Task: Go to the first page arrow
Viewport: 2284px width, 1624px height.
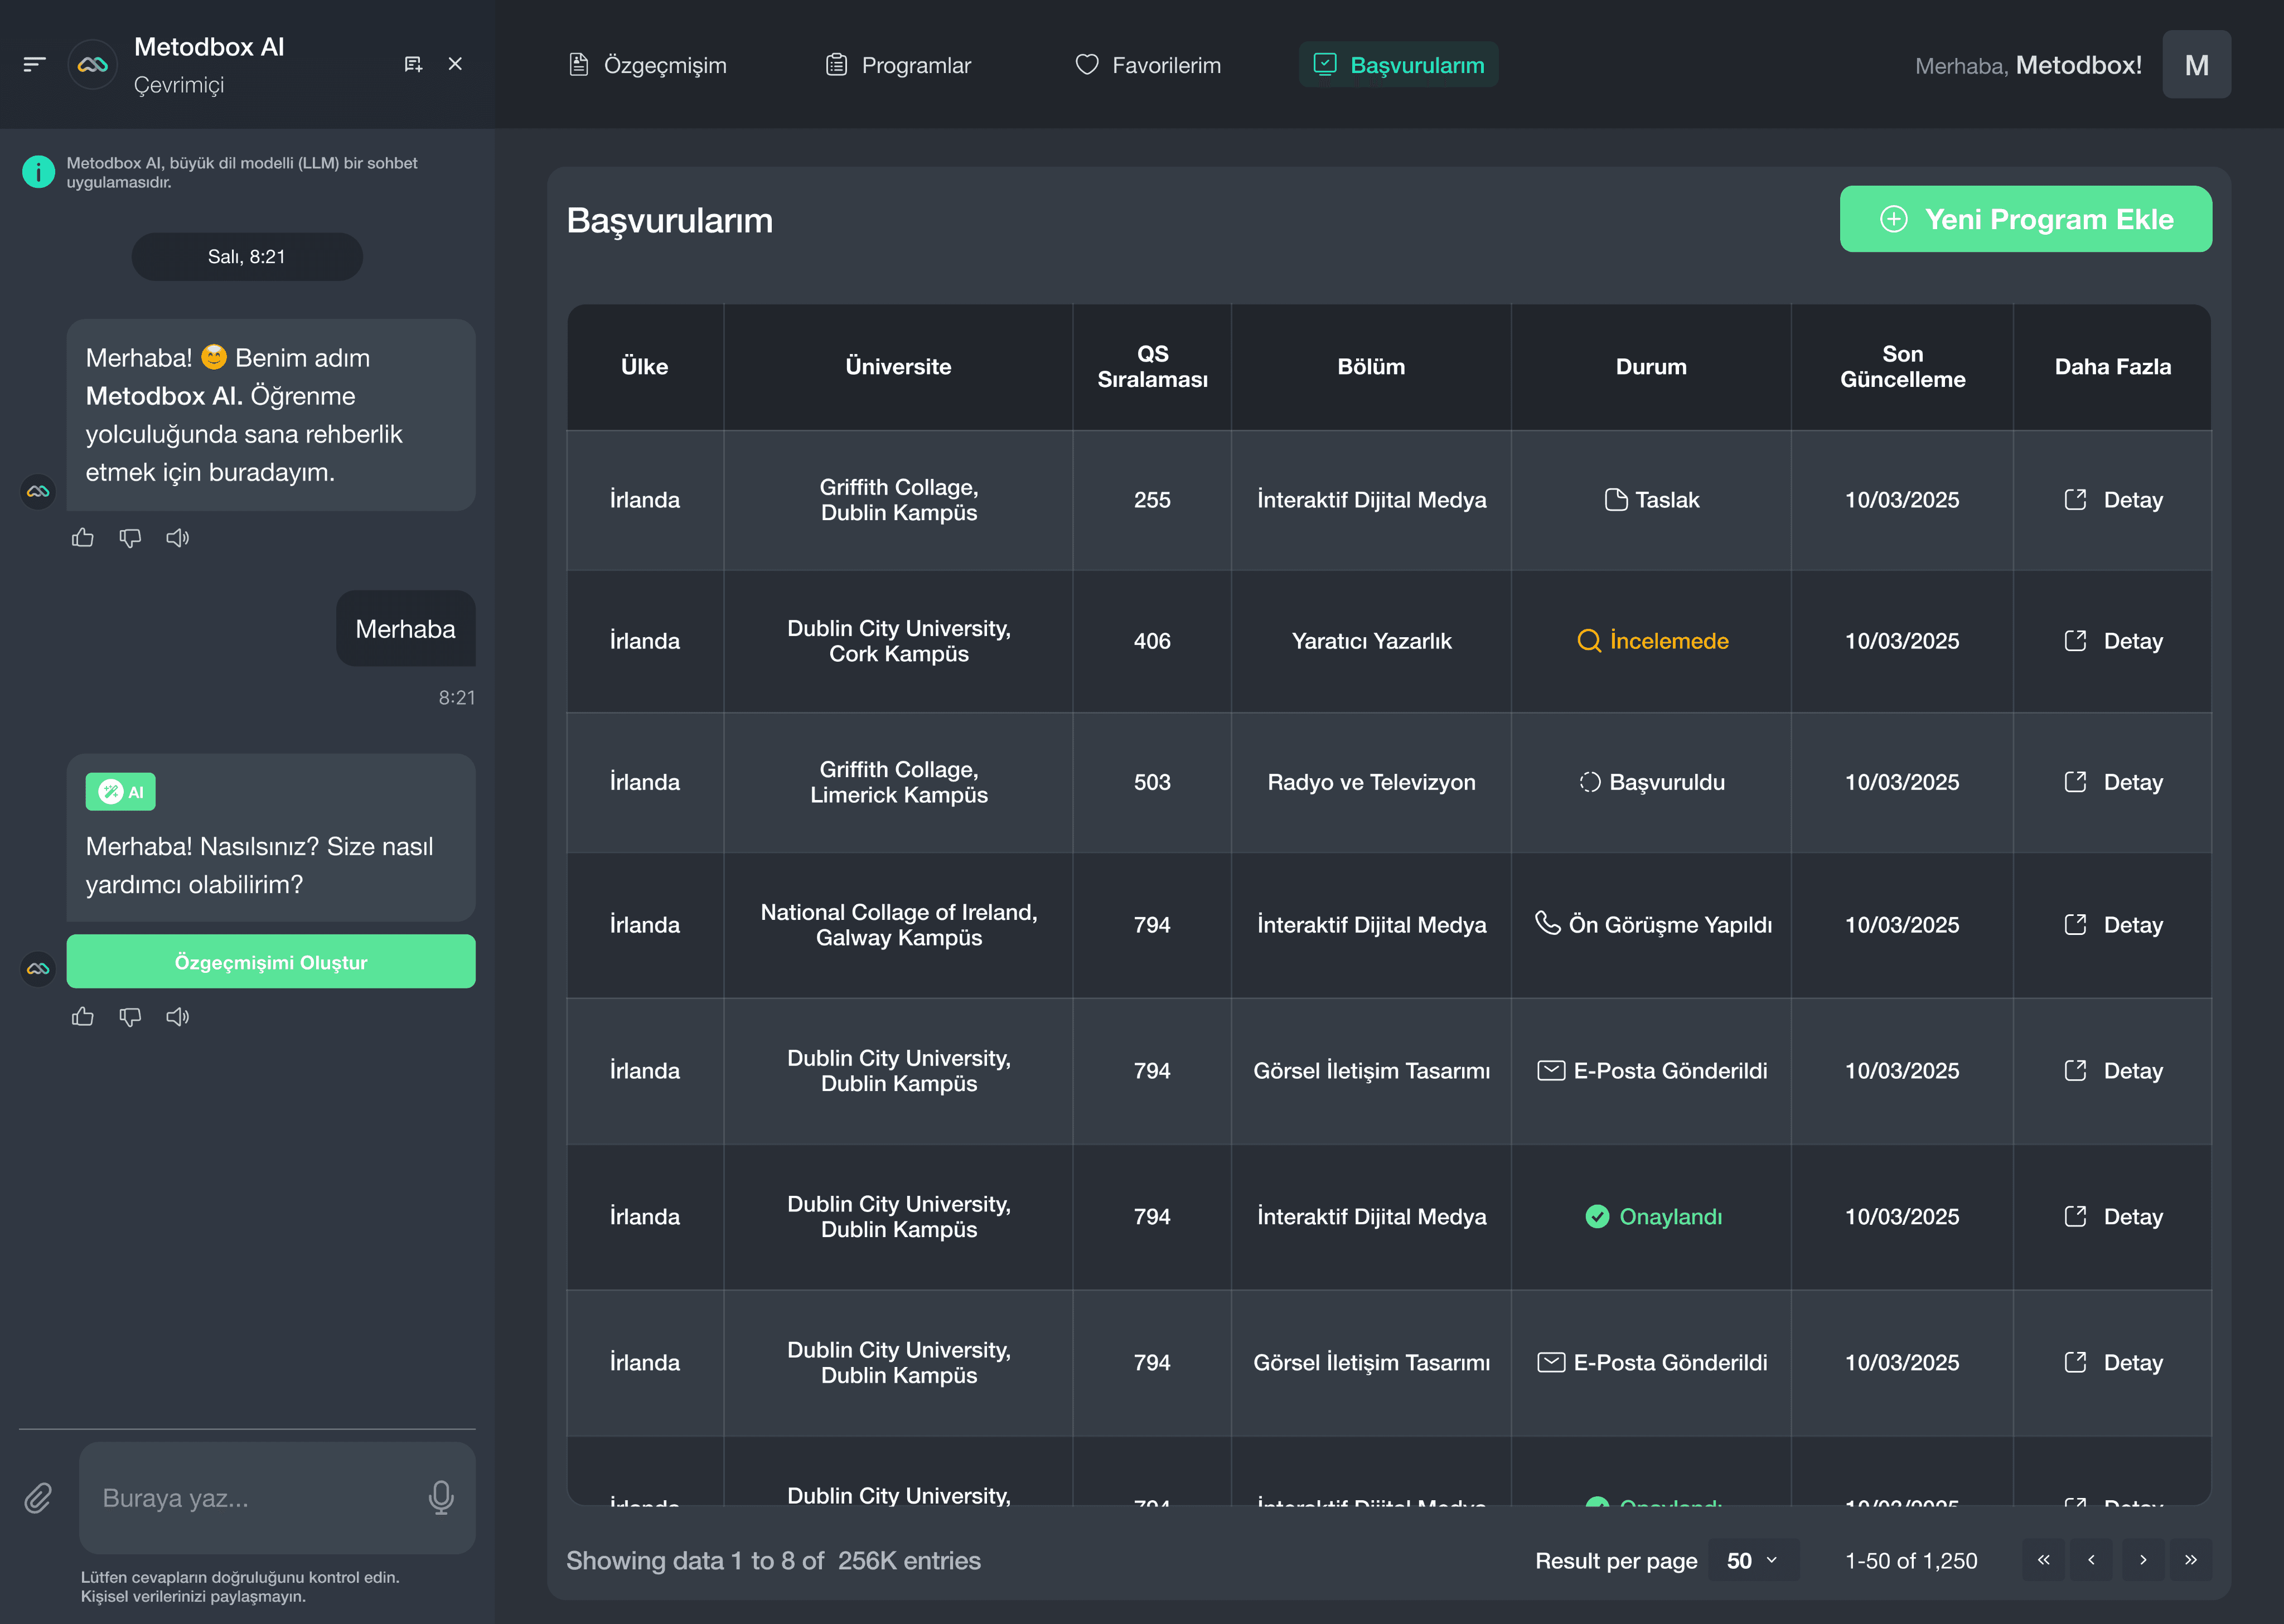Action: point(2043,1560)
